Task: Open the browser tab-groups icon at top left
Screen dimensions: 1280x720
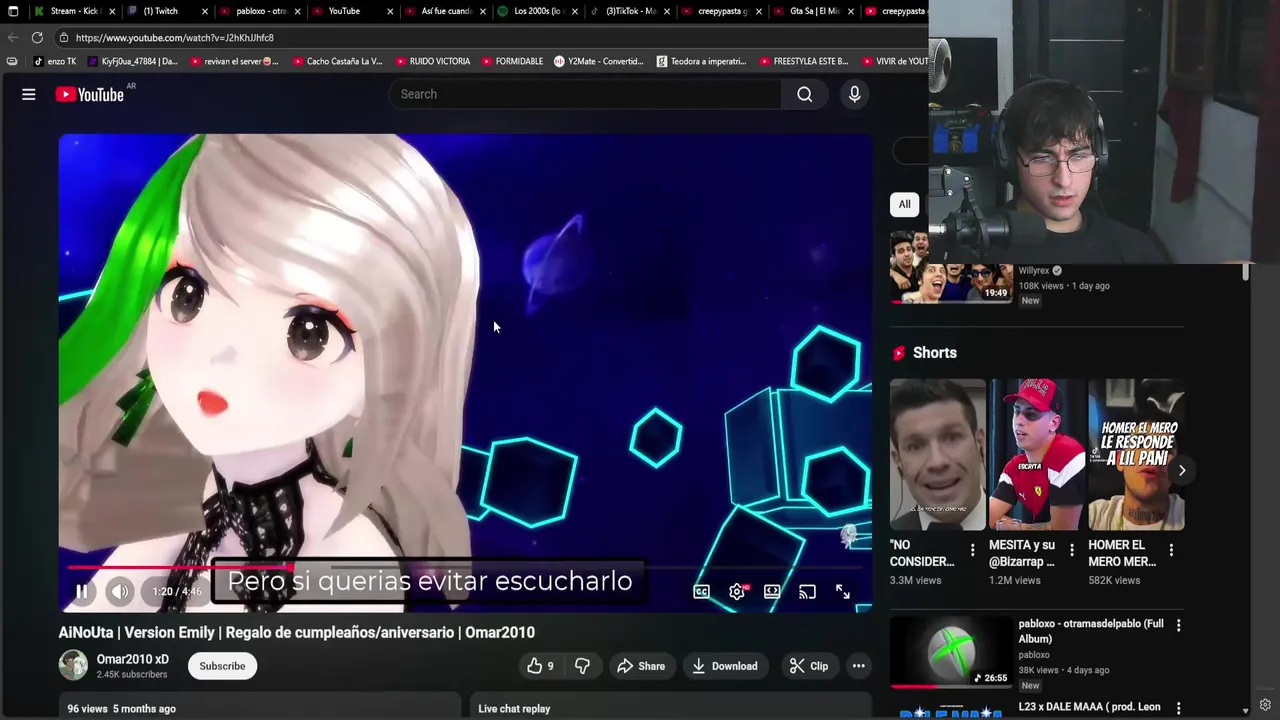Action: [x=13, y=11]
